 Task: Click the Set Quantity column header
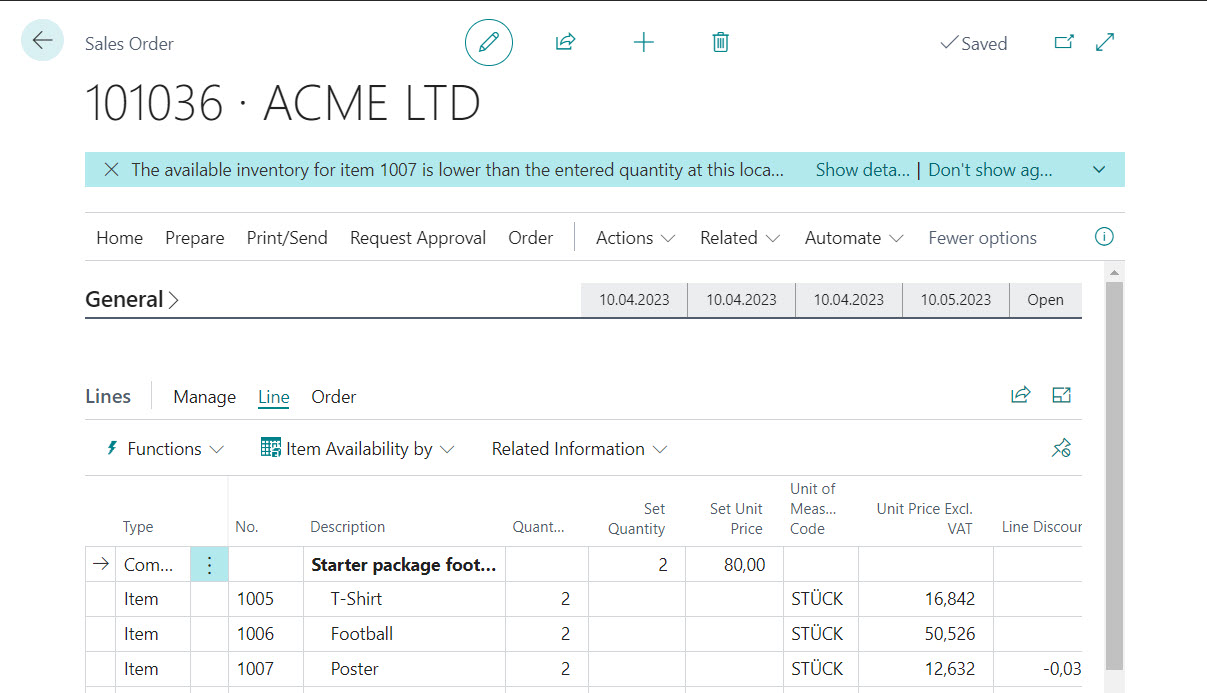point(637,518)
